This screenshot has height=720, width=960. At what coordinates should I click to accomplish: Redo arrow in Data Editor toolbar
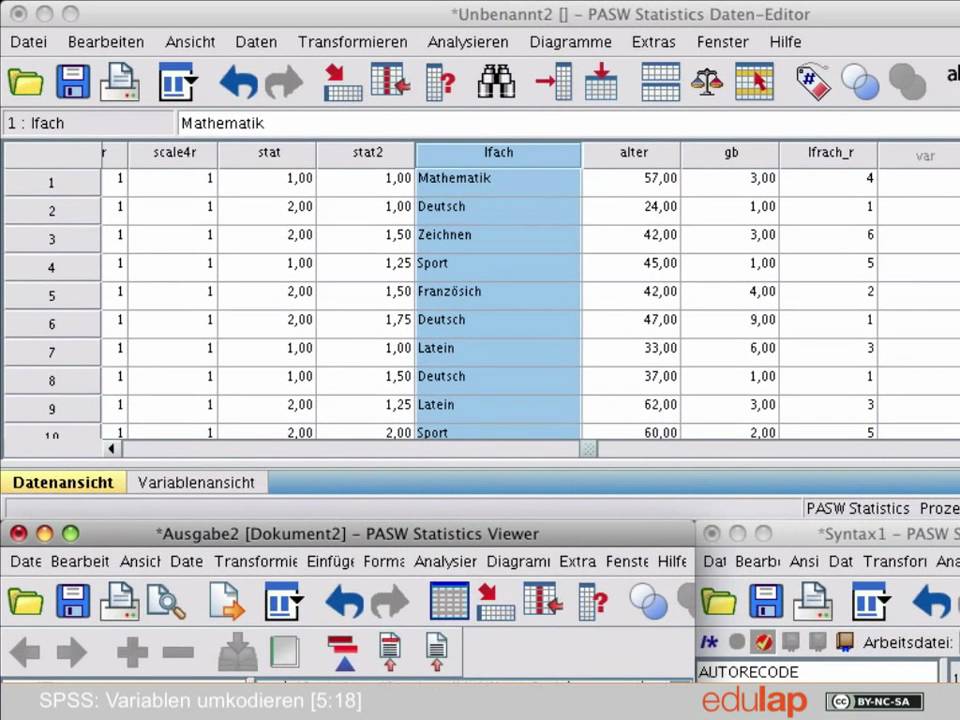[284, 82]
